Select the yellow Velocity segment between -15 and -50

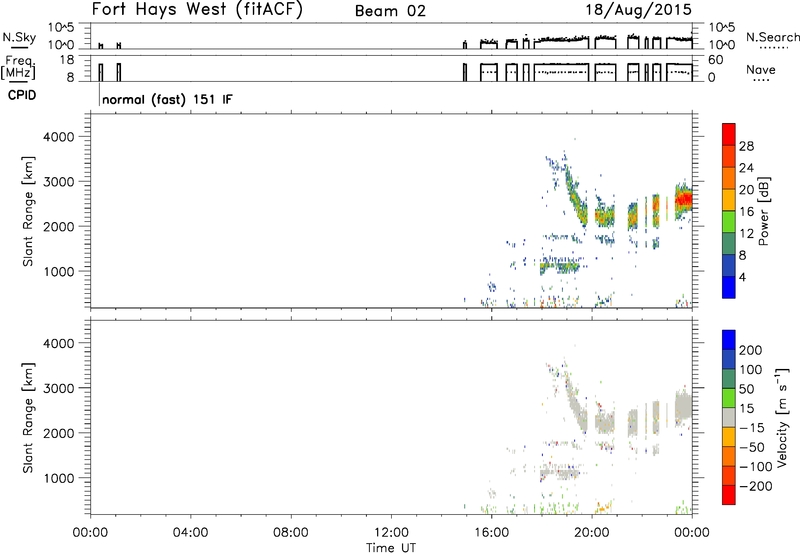click(729, 437)
